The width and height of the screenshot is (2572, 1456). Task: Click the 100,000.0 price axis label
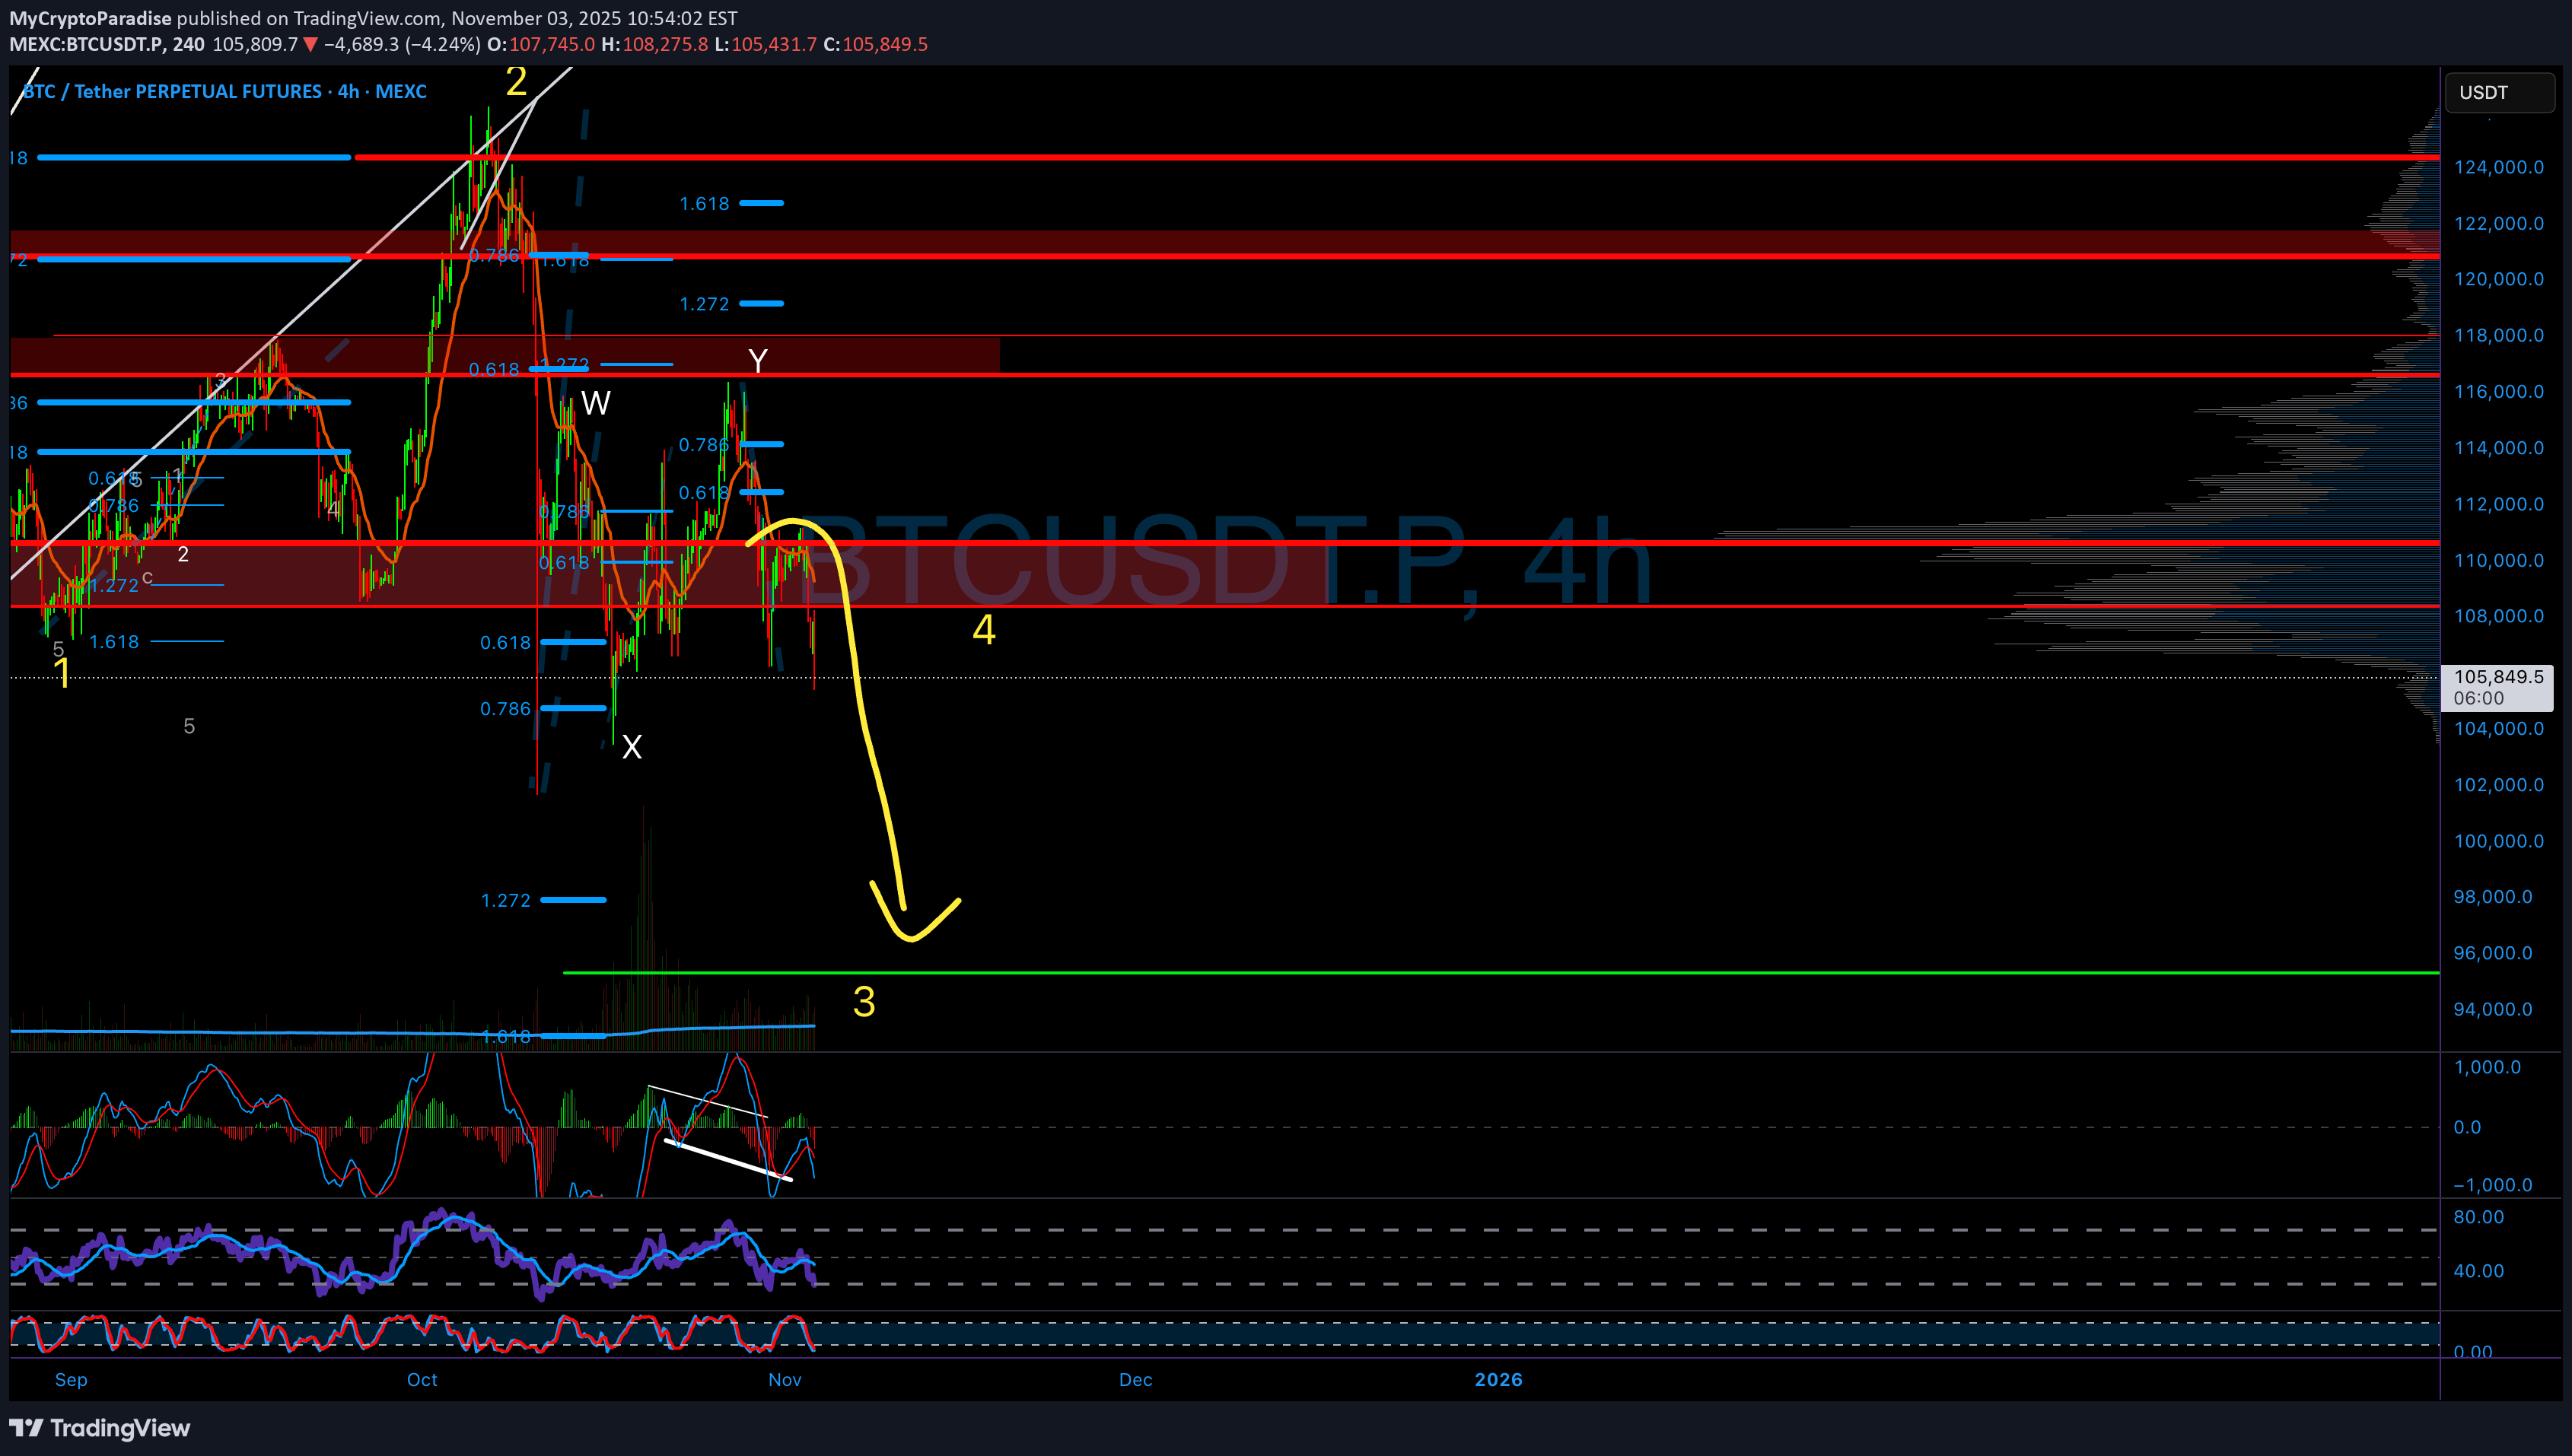2498,841
